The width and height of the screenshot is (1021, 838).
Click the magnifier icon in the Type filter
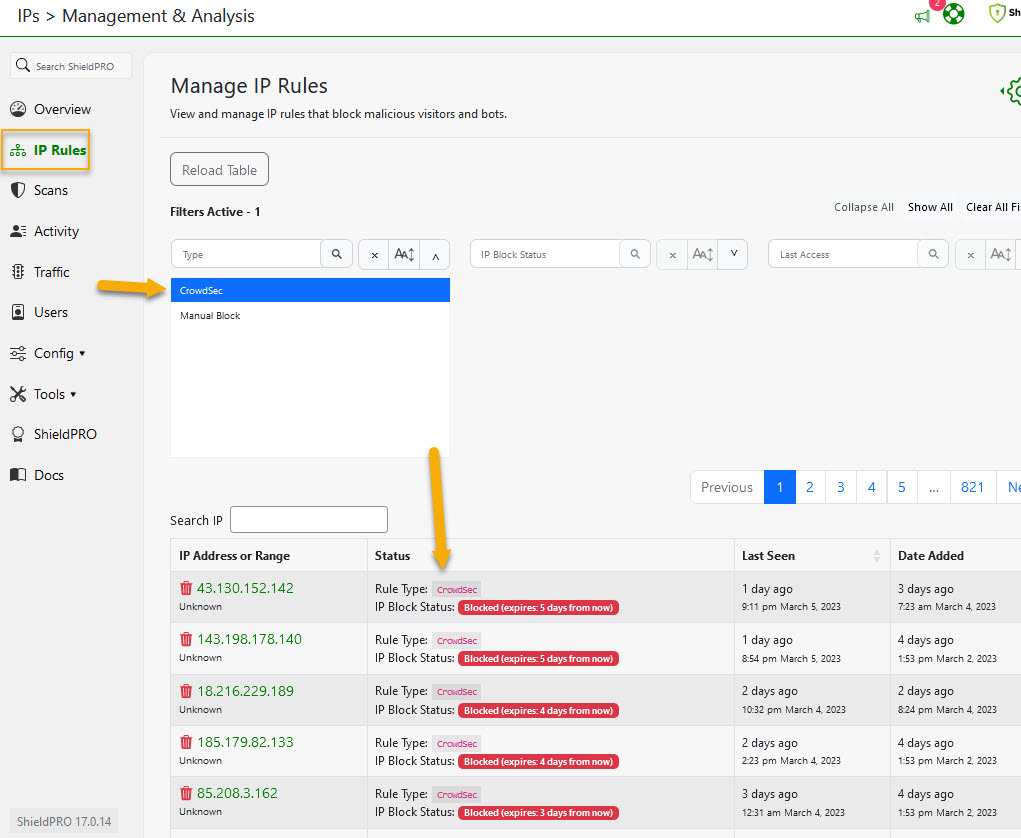pos(337,253)
